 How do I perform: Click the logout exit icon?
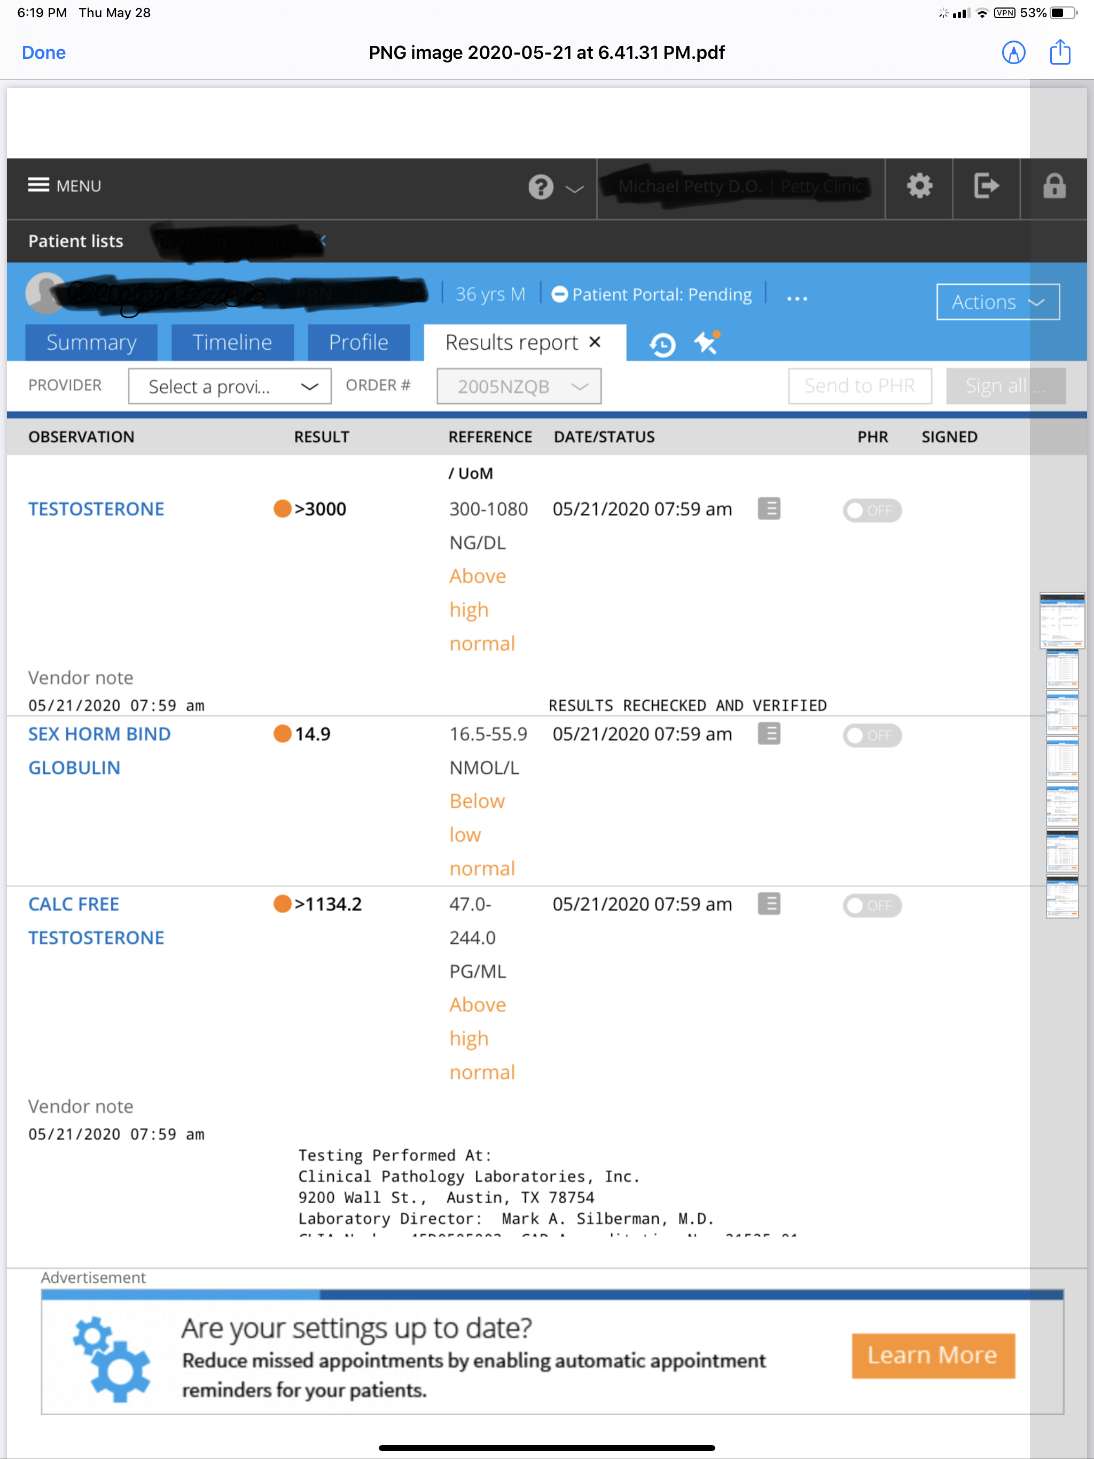pos(986,186)
